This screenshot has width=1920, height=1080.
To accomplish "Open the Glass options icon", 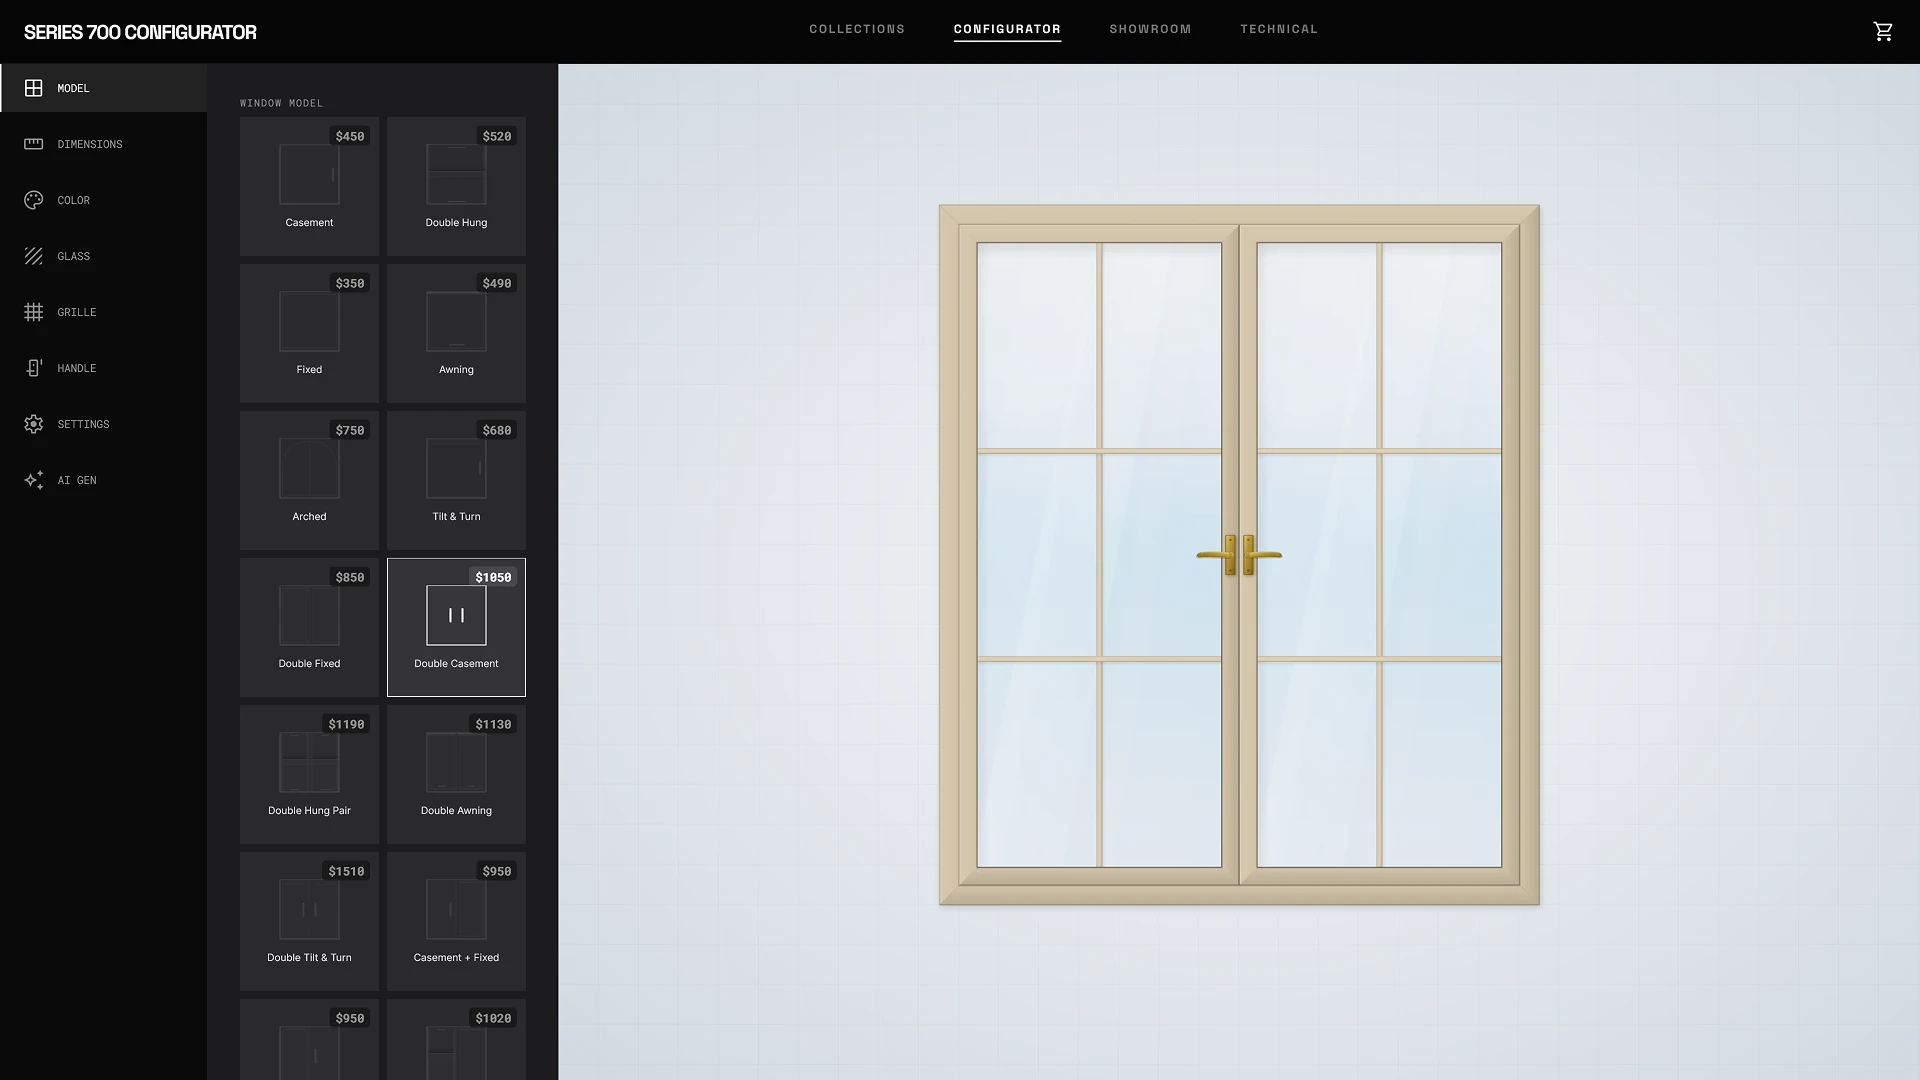I will (x=33, y=256).
